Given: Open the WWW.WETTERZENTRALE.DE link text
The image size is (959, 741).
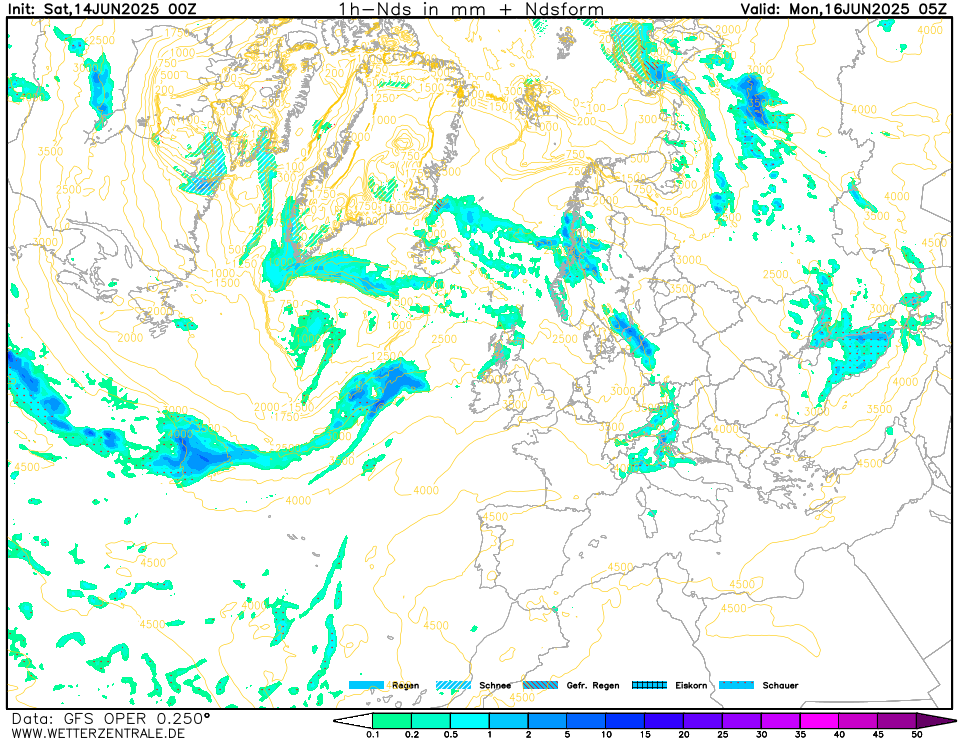Looking at the screenshot, I should [98, 733].
